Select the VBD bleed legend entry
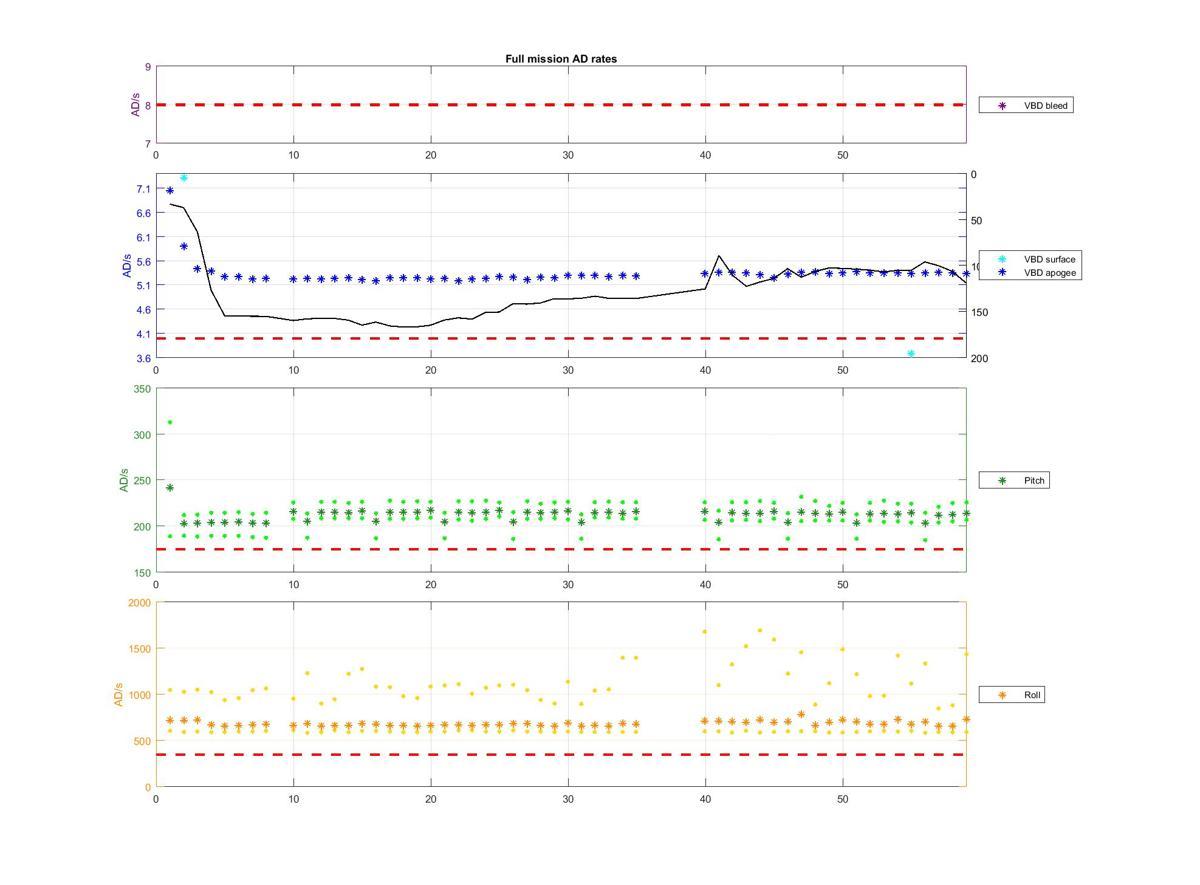 1026,105
